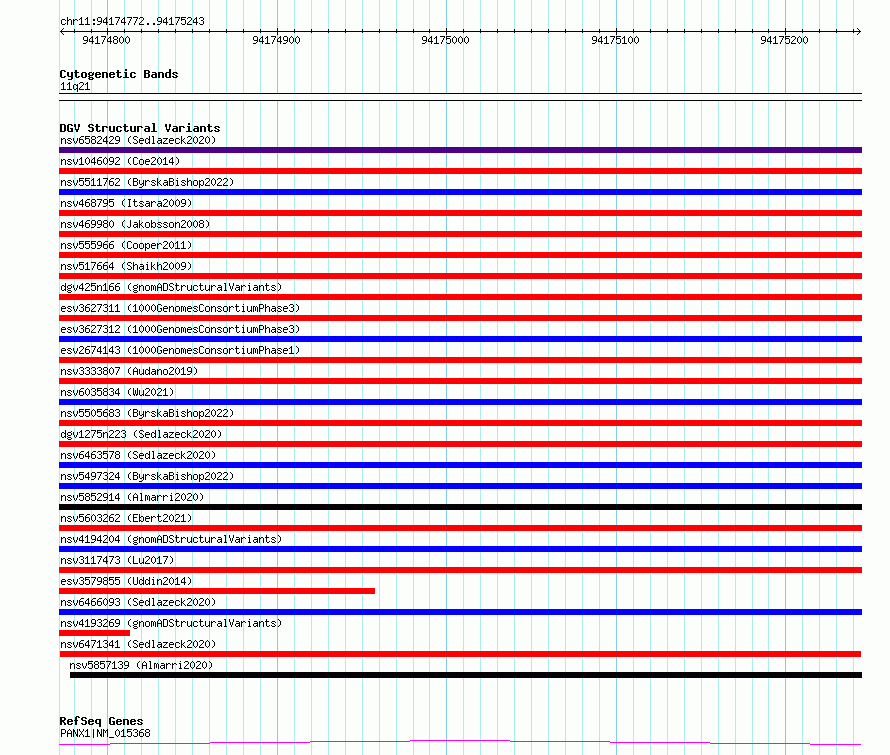
Task: Click chr11:94174772..94175243 coordinates
Action: [x=132, y=22]
